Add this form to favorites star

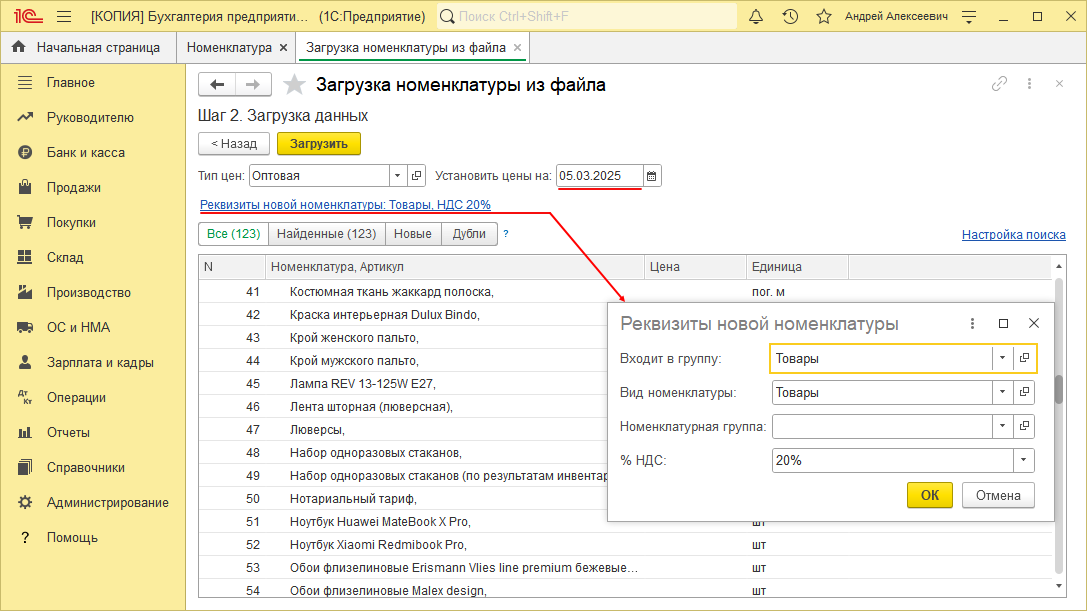point(294,85)
